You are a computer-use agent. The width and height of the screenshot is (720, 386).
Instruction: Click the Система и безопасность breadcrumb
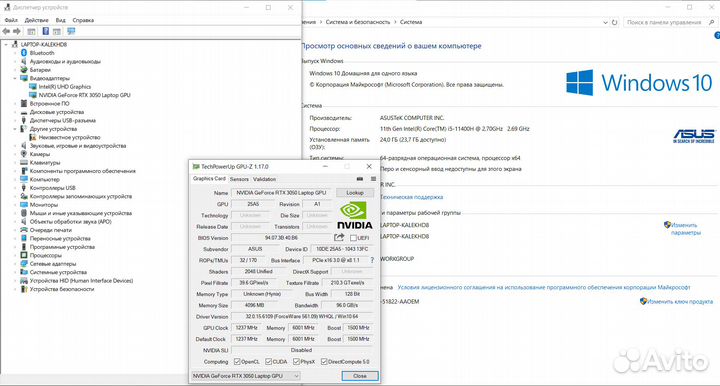coord(358,22)
